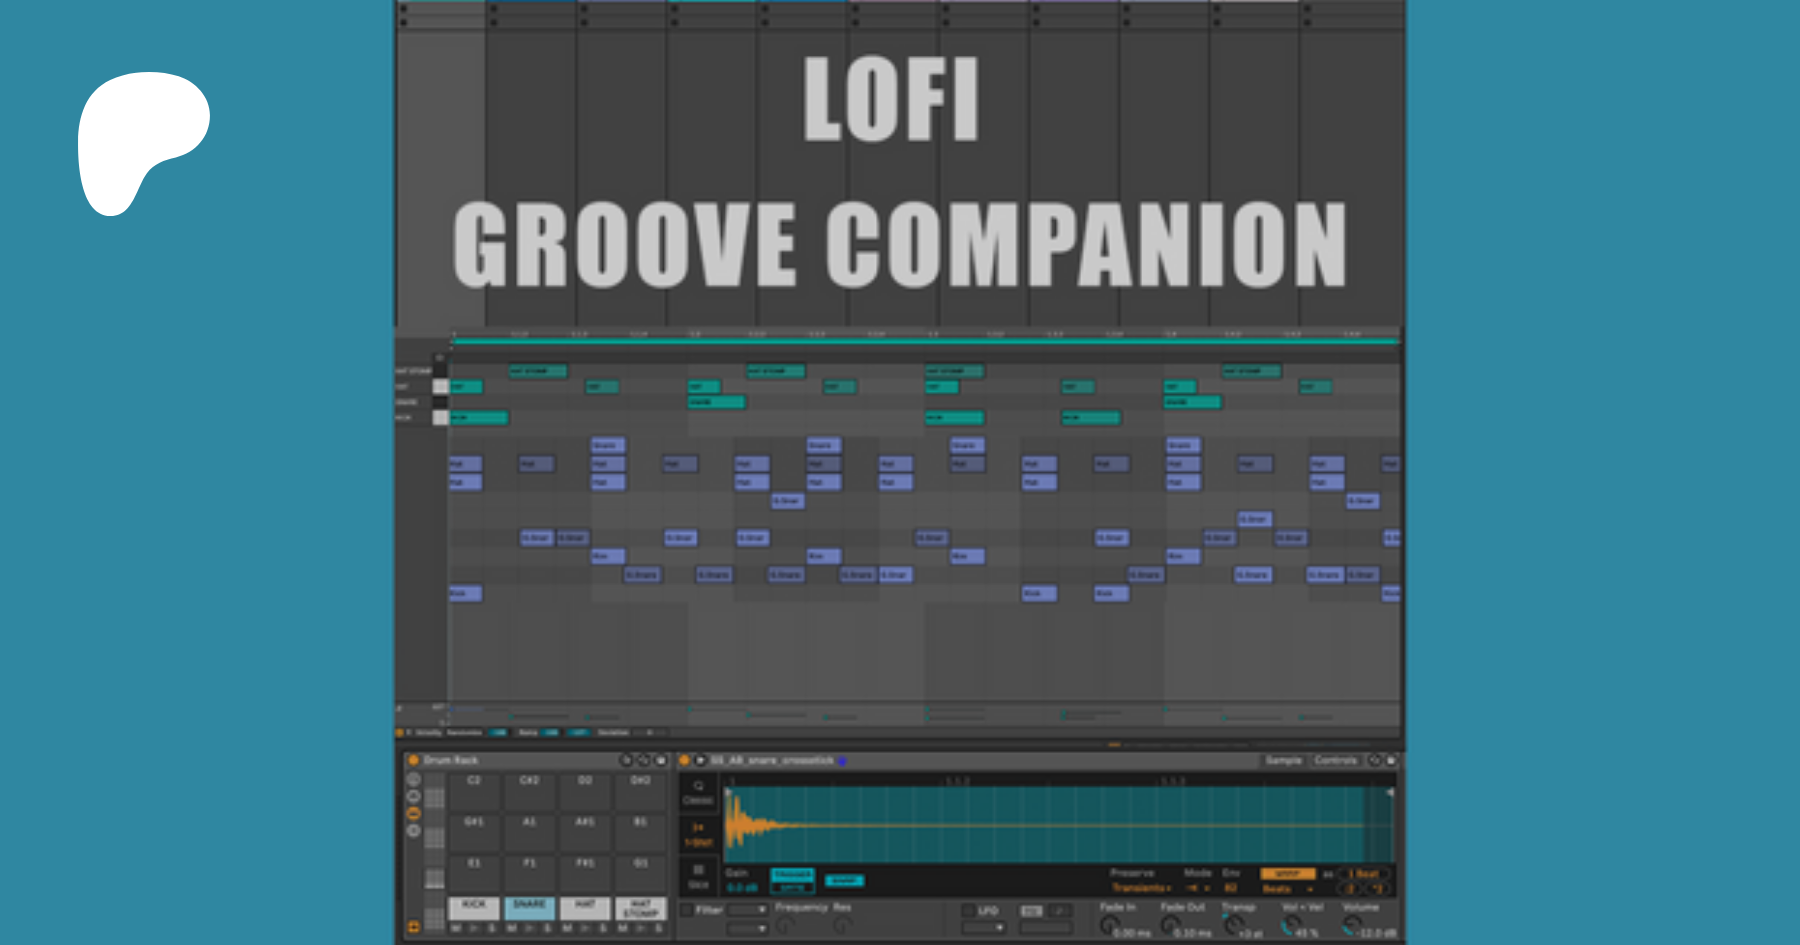Select Slice playback mode in Simpler
This screenshot has height=945, width=1800.
[x=698, y=876]
